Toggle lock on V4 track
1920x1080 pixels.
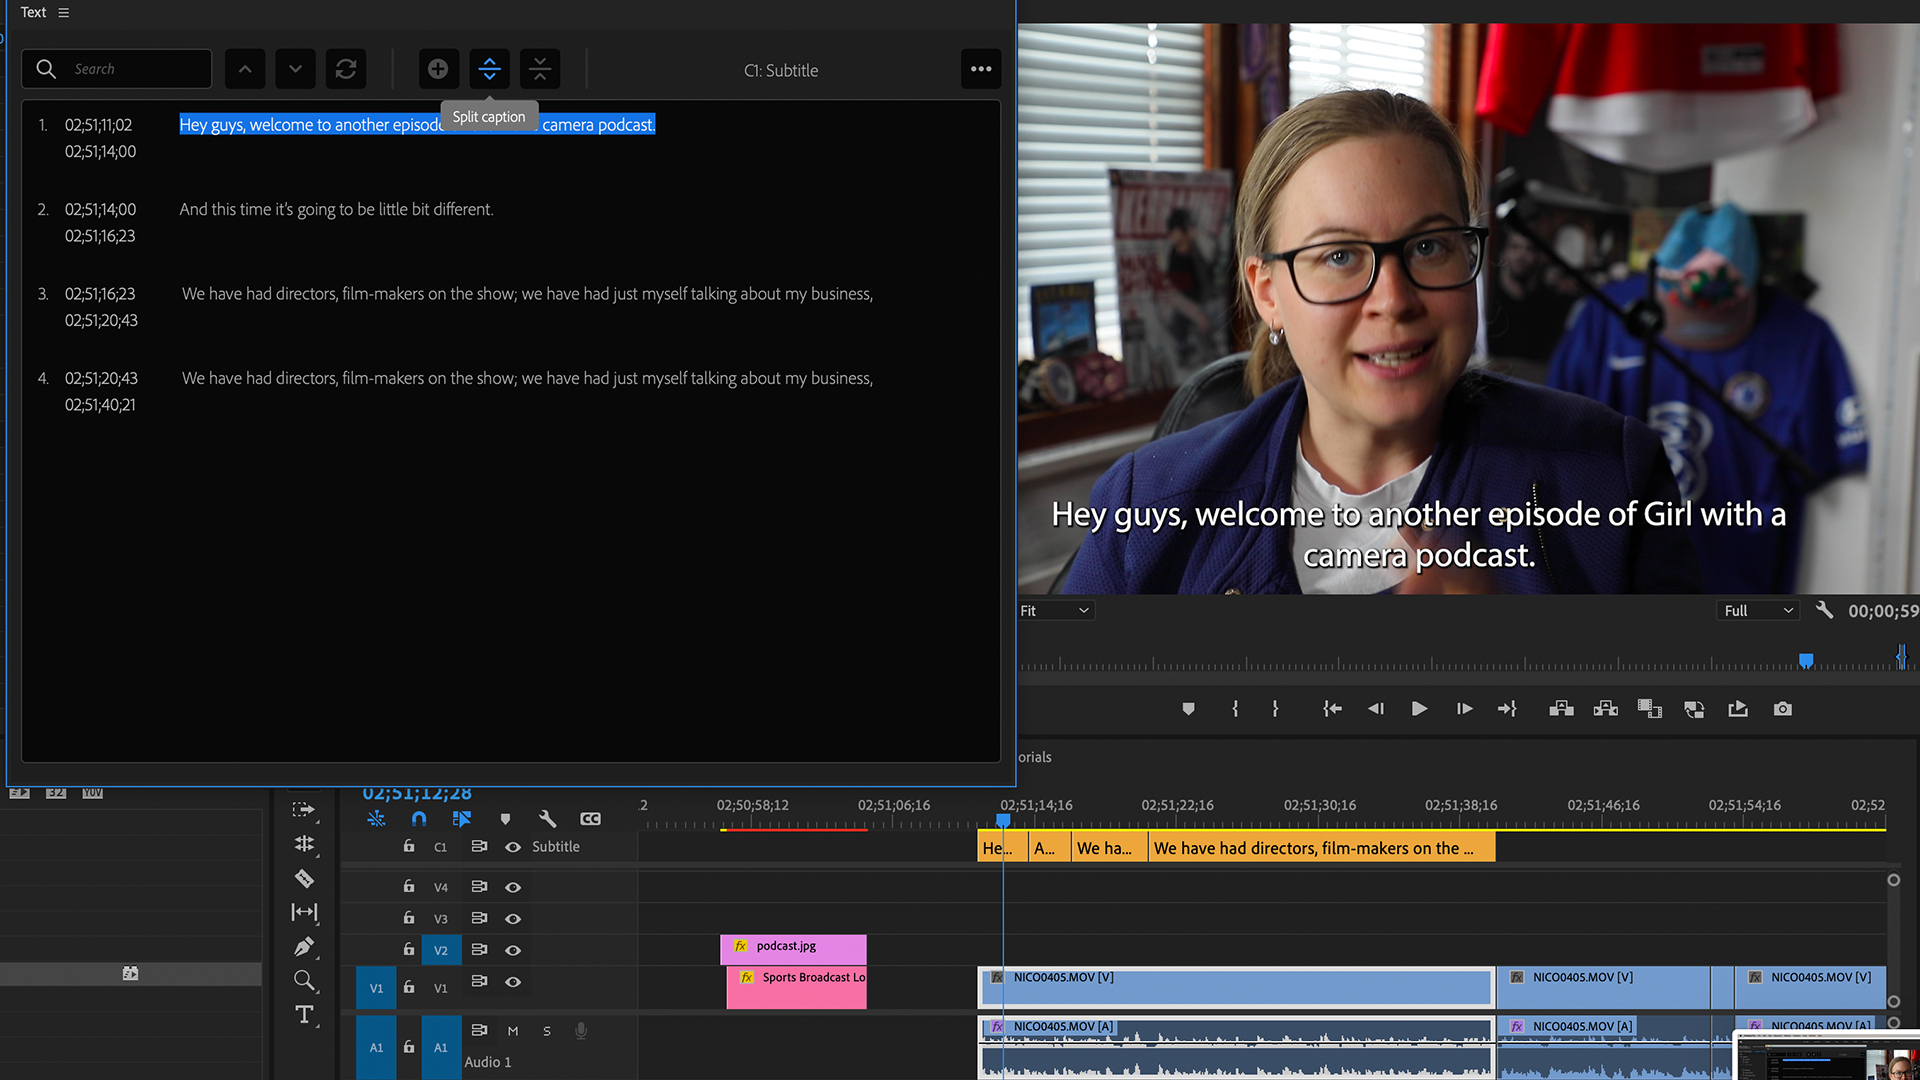pyautogui.click(x=408, y=886)
